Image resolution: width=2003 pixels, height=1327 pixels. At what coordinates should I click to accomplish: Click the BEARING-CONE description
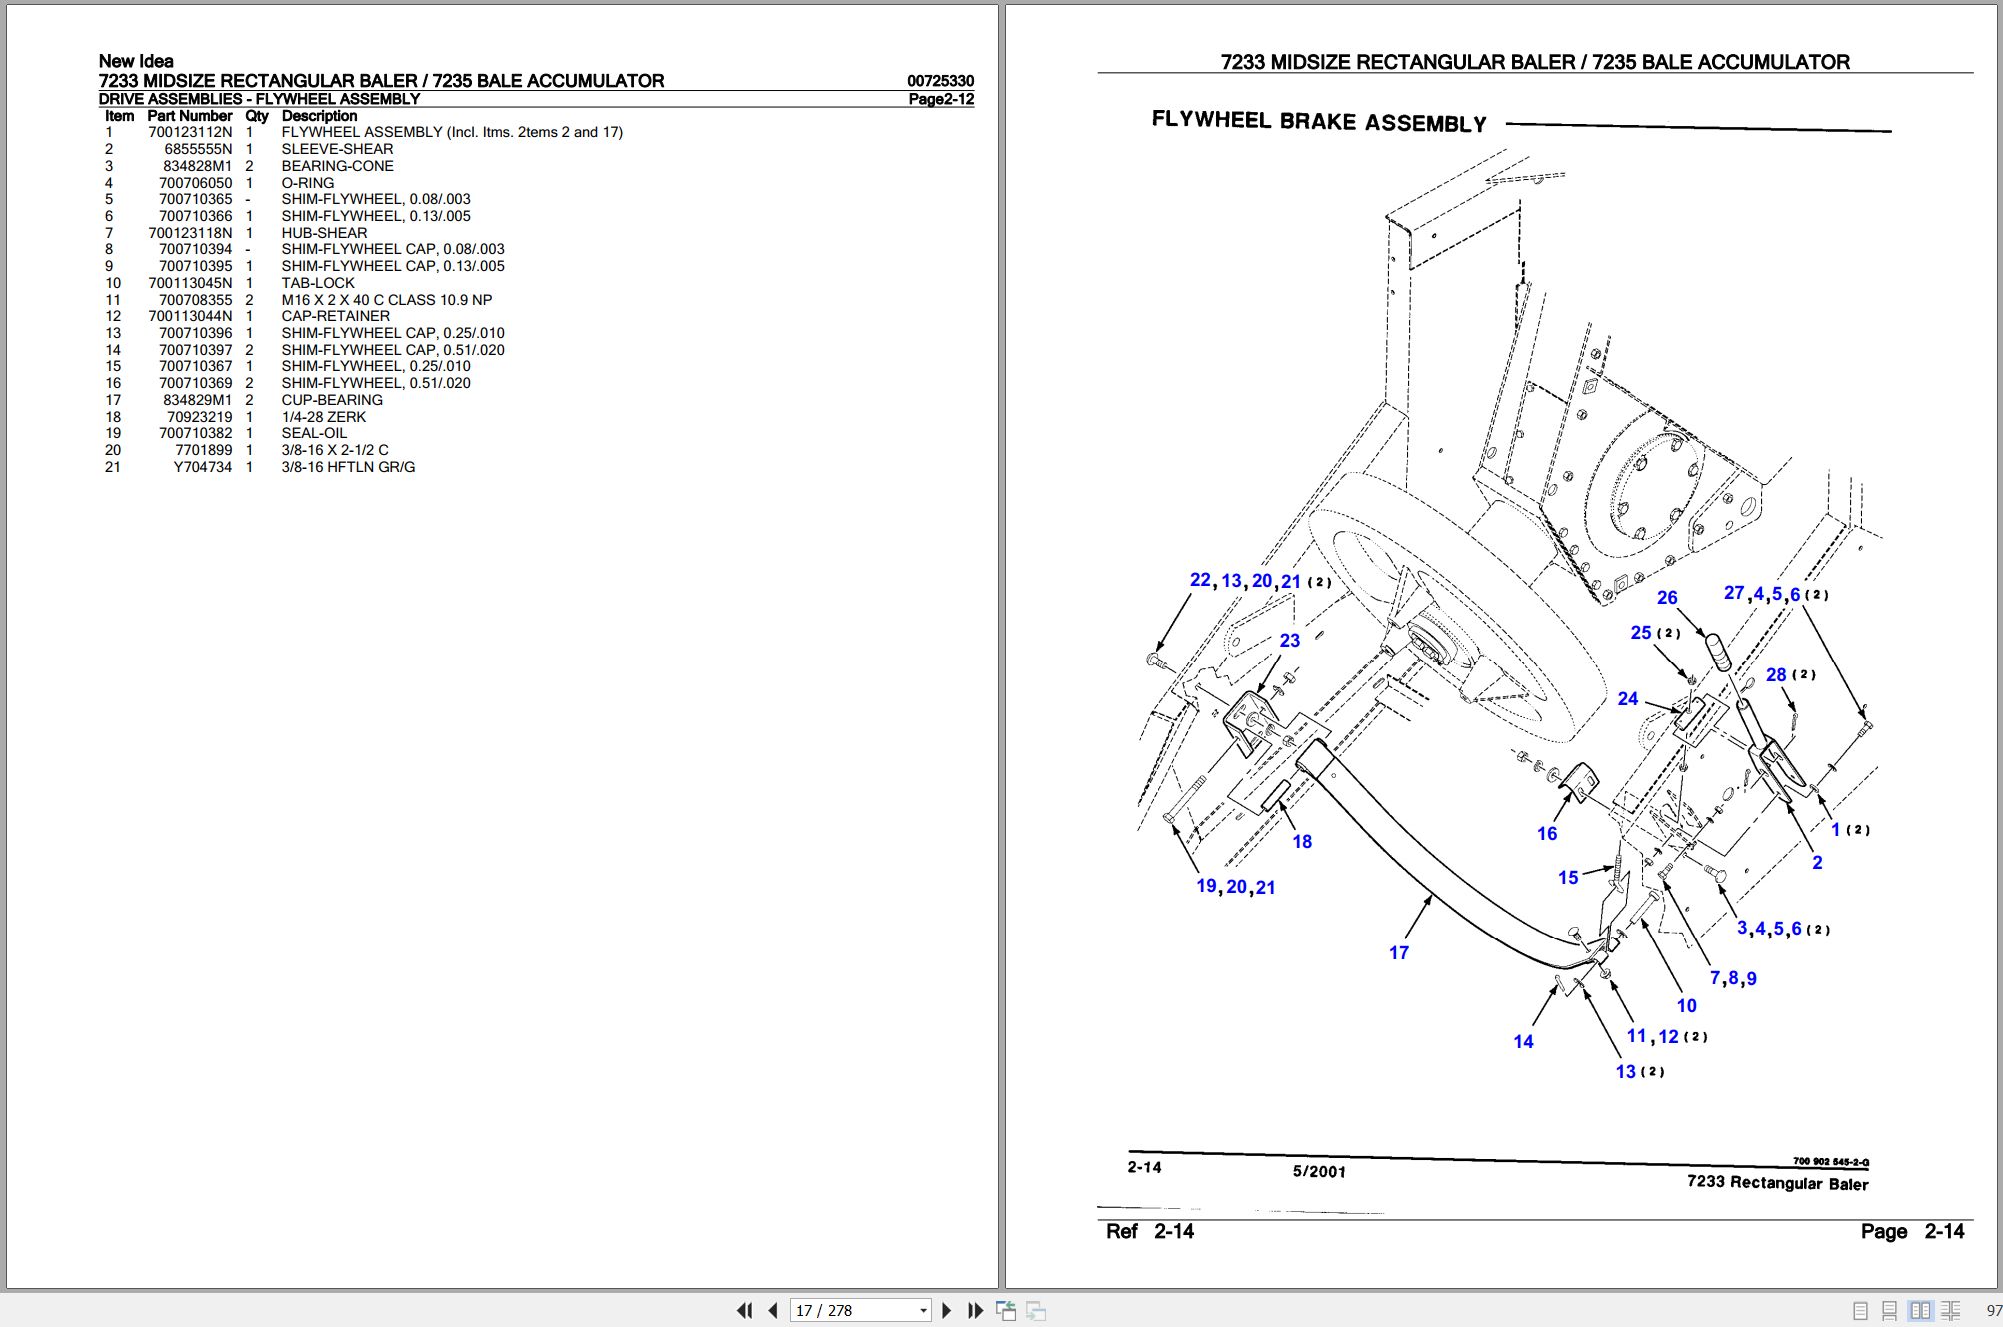(x=337, y=166)
